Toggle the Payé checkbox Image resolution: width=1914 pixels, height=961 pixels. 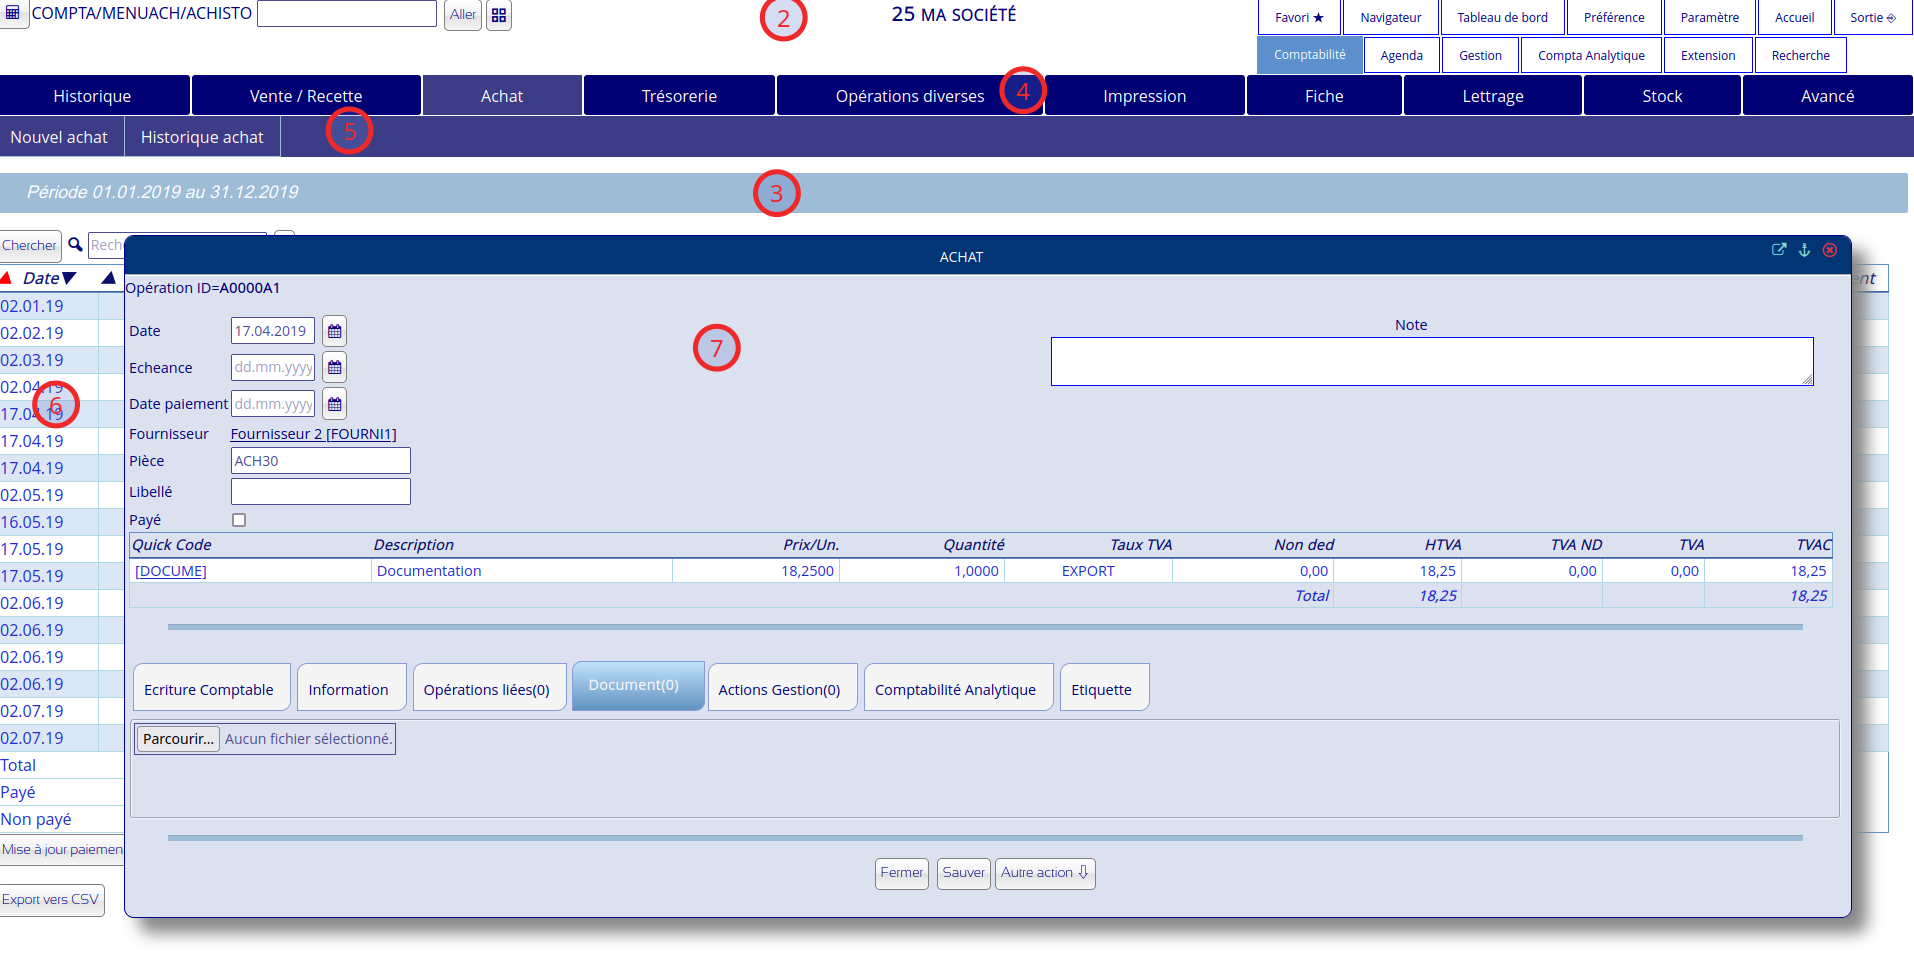(x=239, y=520)
